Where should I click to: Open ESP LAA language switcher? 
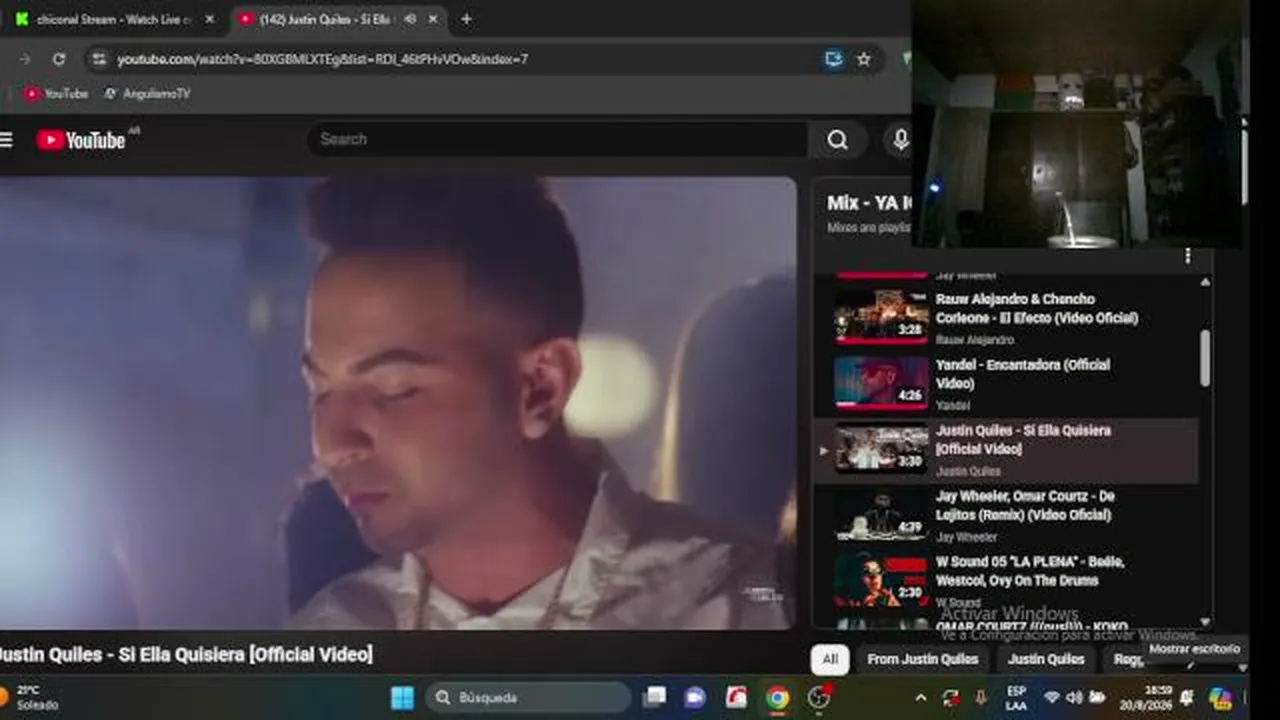point(1016,698)
